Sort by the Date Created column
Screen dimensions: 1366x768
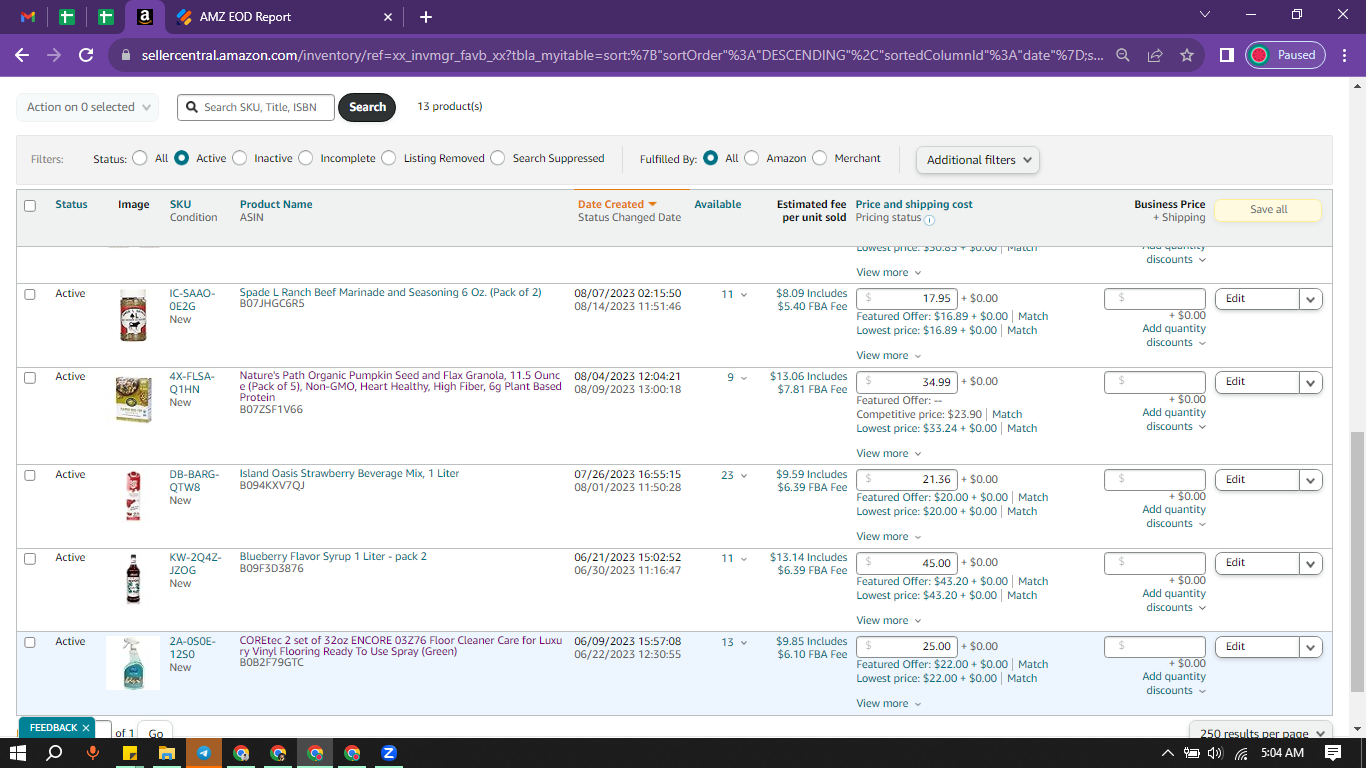click(x=617, y=204)
